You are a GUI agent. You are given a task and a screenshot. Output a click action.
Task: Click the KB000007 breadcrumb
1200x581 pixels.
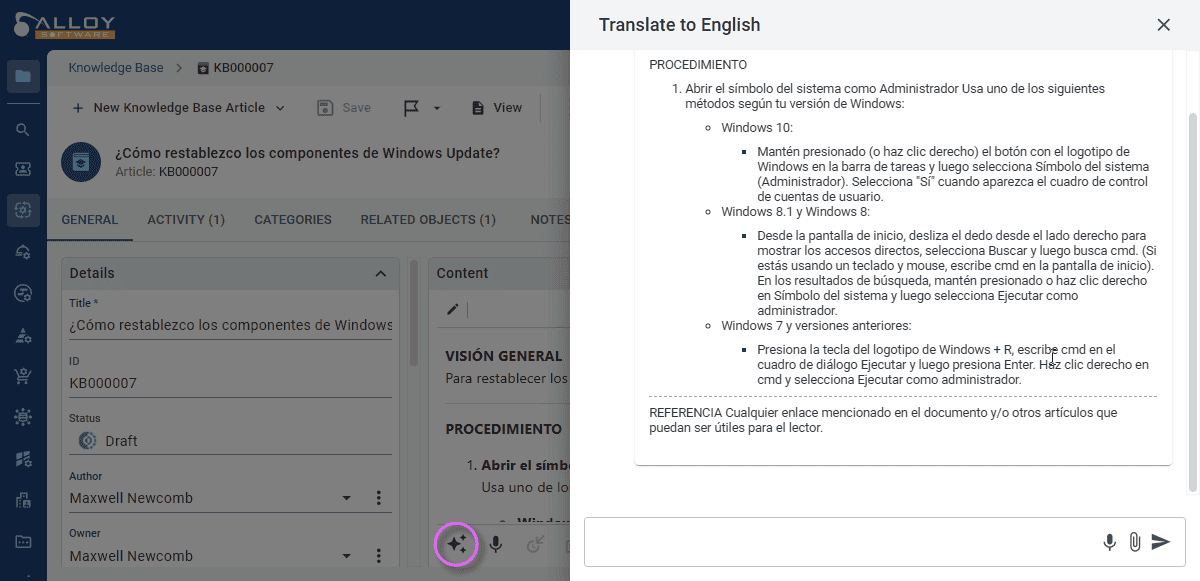[236, 68]
